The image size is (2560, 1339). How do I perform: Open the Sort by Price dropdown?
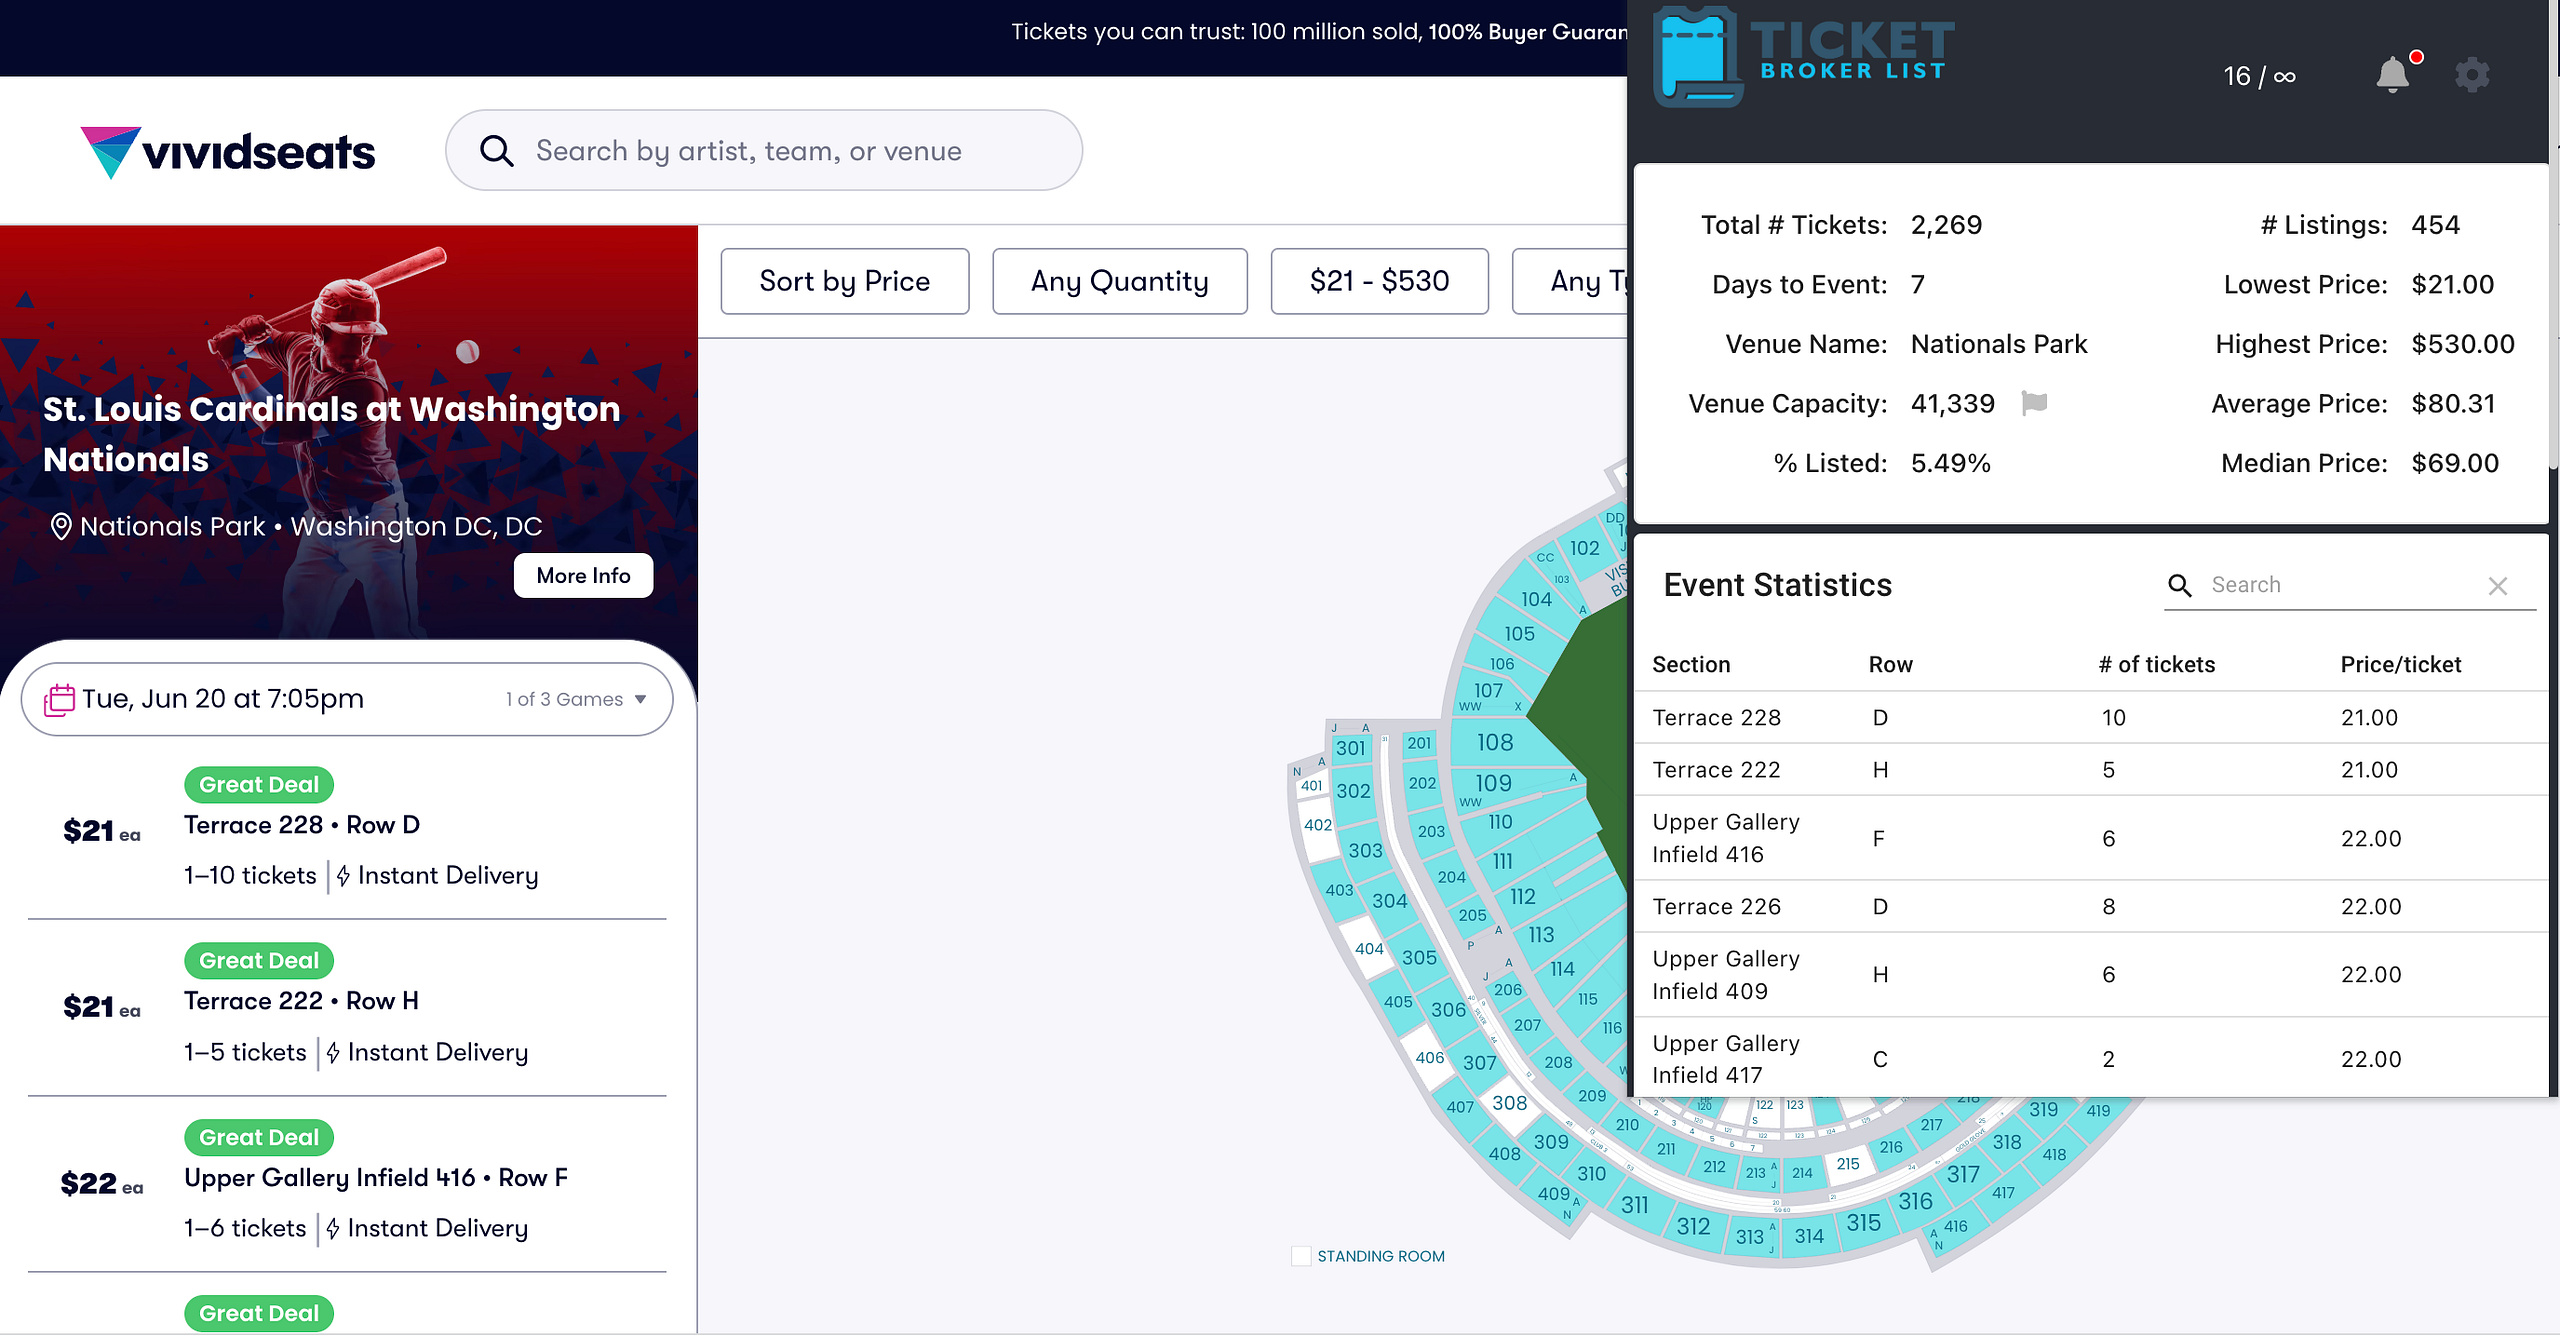(x=845, y=281)
